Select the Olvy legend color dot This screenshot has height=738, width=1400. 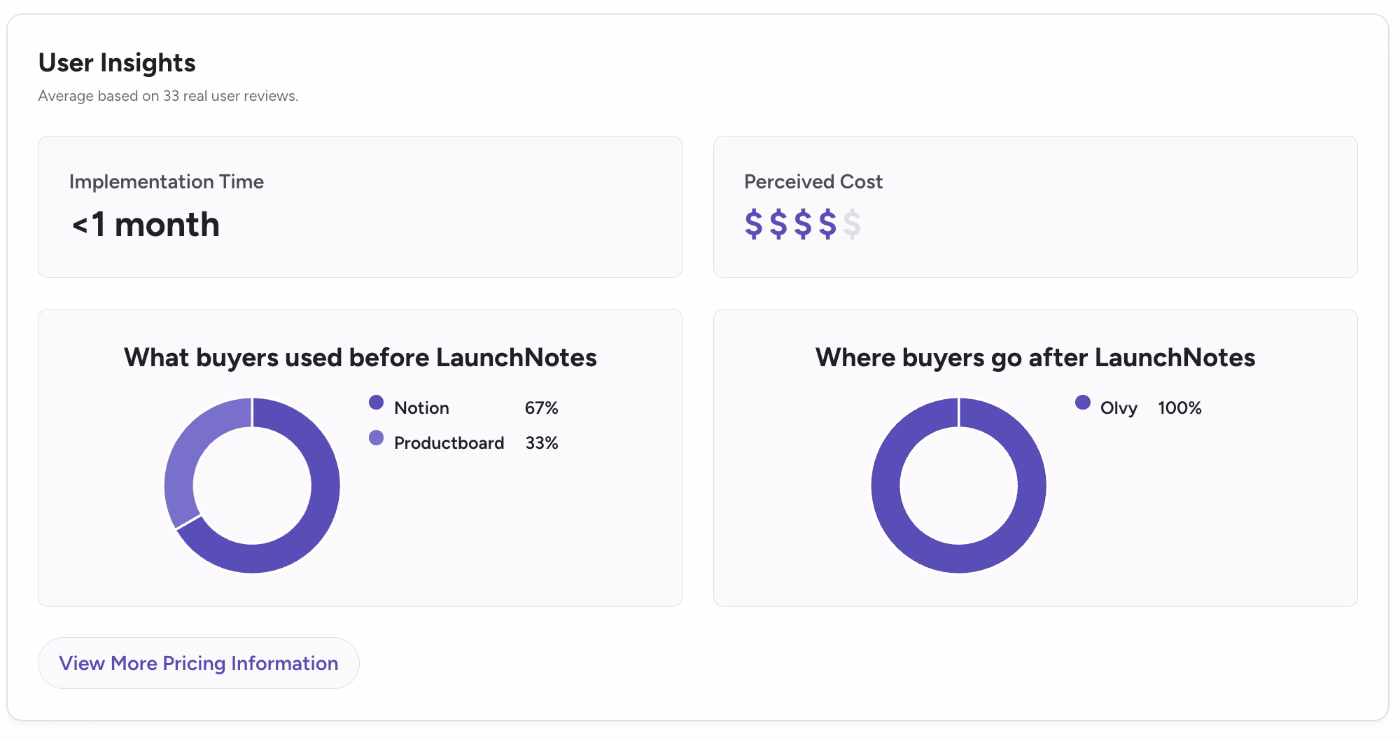tap(1082, 403)
